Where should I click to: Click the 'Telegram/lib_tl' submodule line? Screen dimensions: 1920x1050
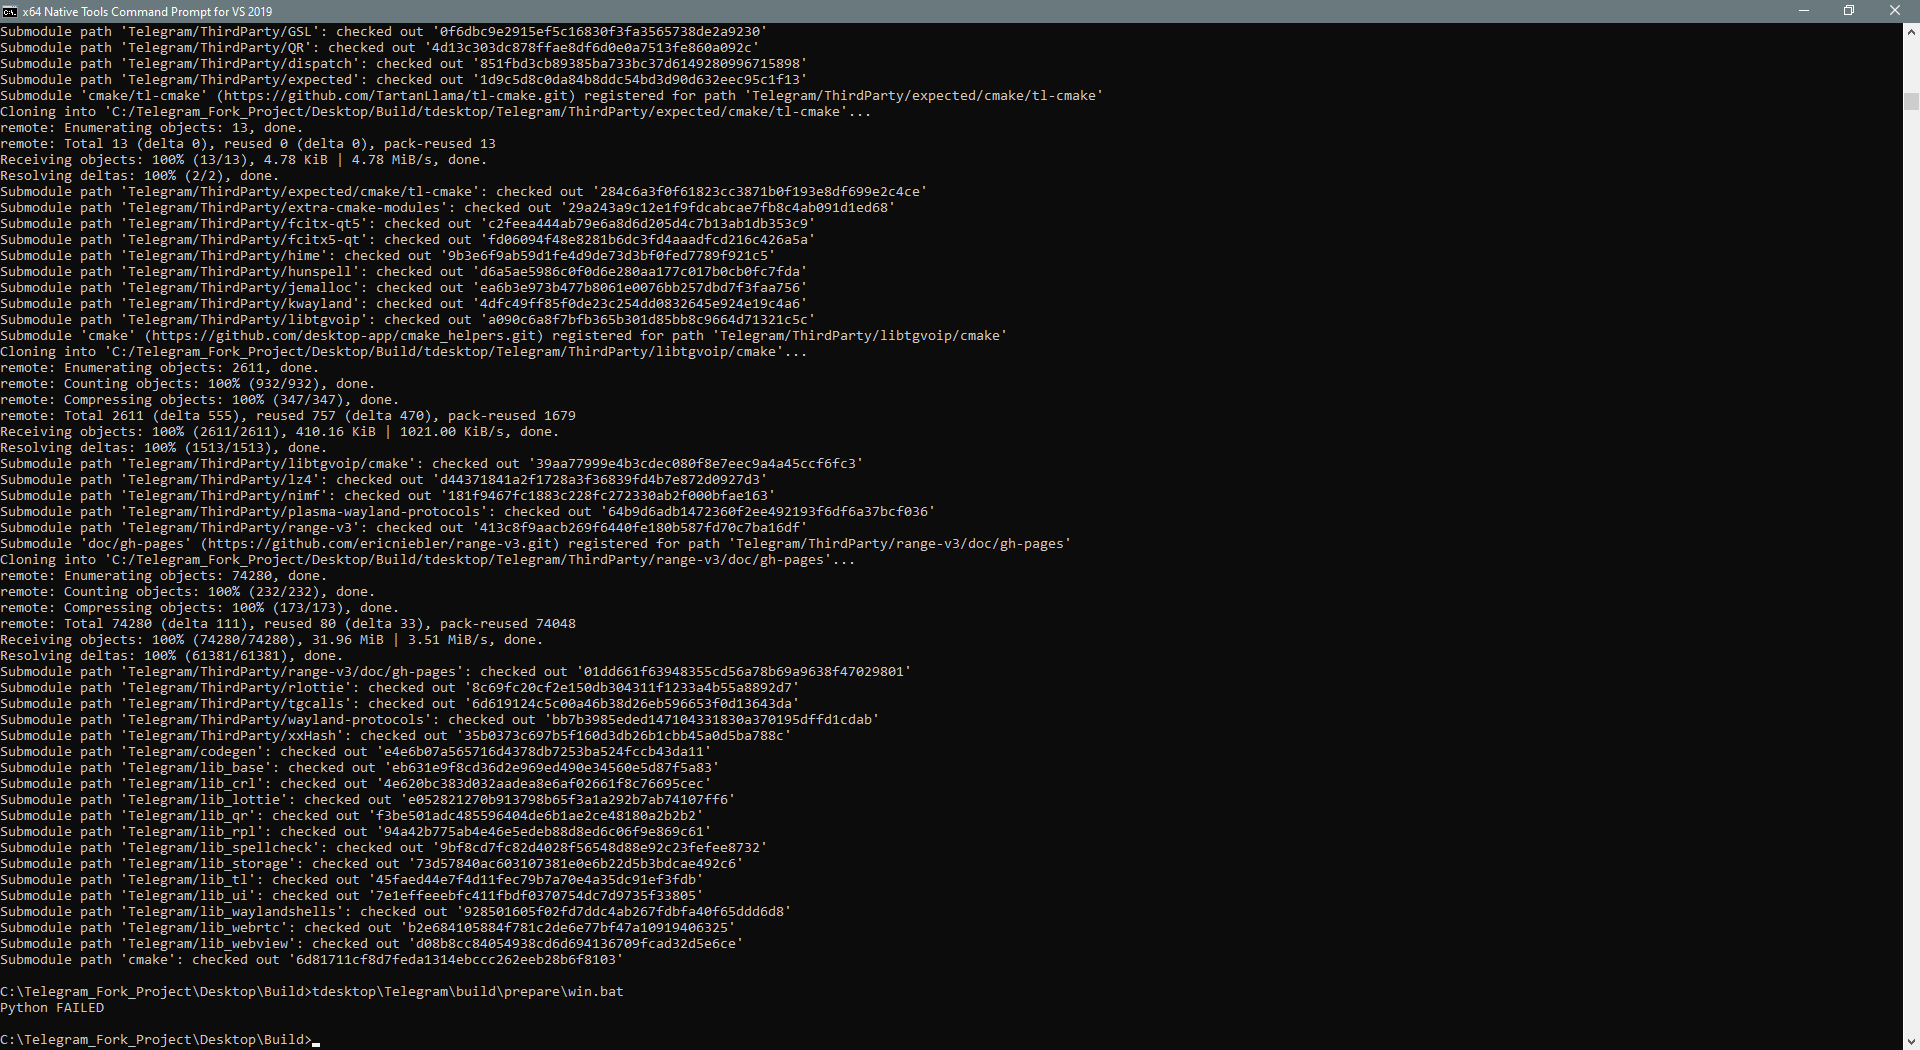pyautogui.click(x=352, y=880)
